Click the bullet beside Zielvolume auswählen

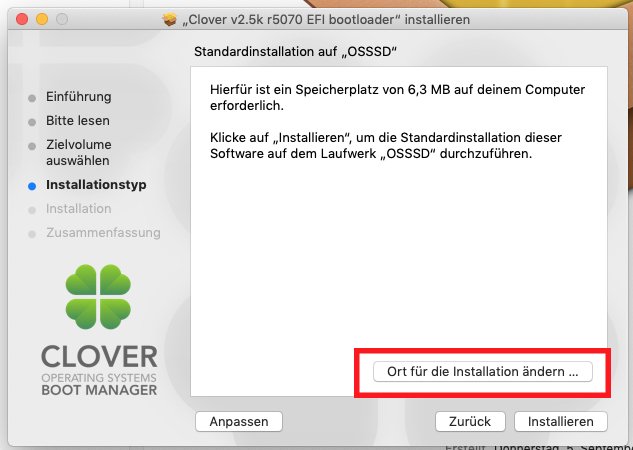[x=32, y=146]
